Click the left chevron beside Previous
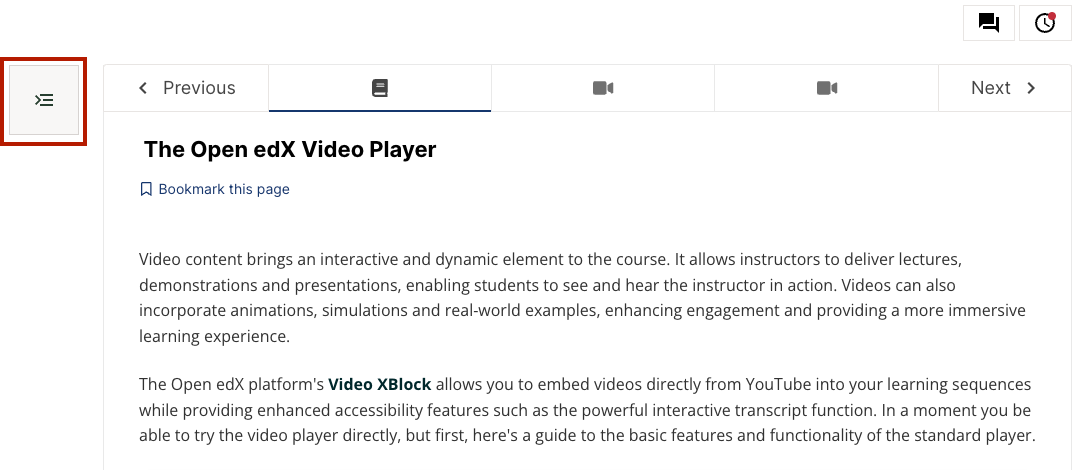This screenshot has width=1080, height=470. pyautogui.click(x=143, y=88)
